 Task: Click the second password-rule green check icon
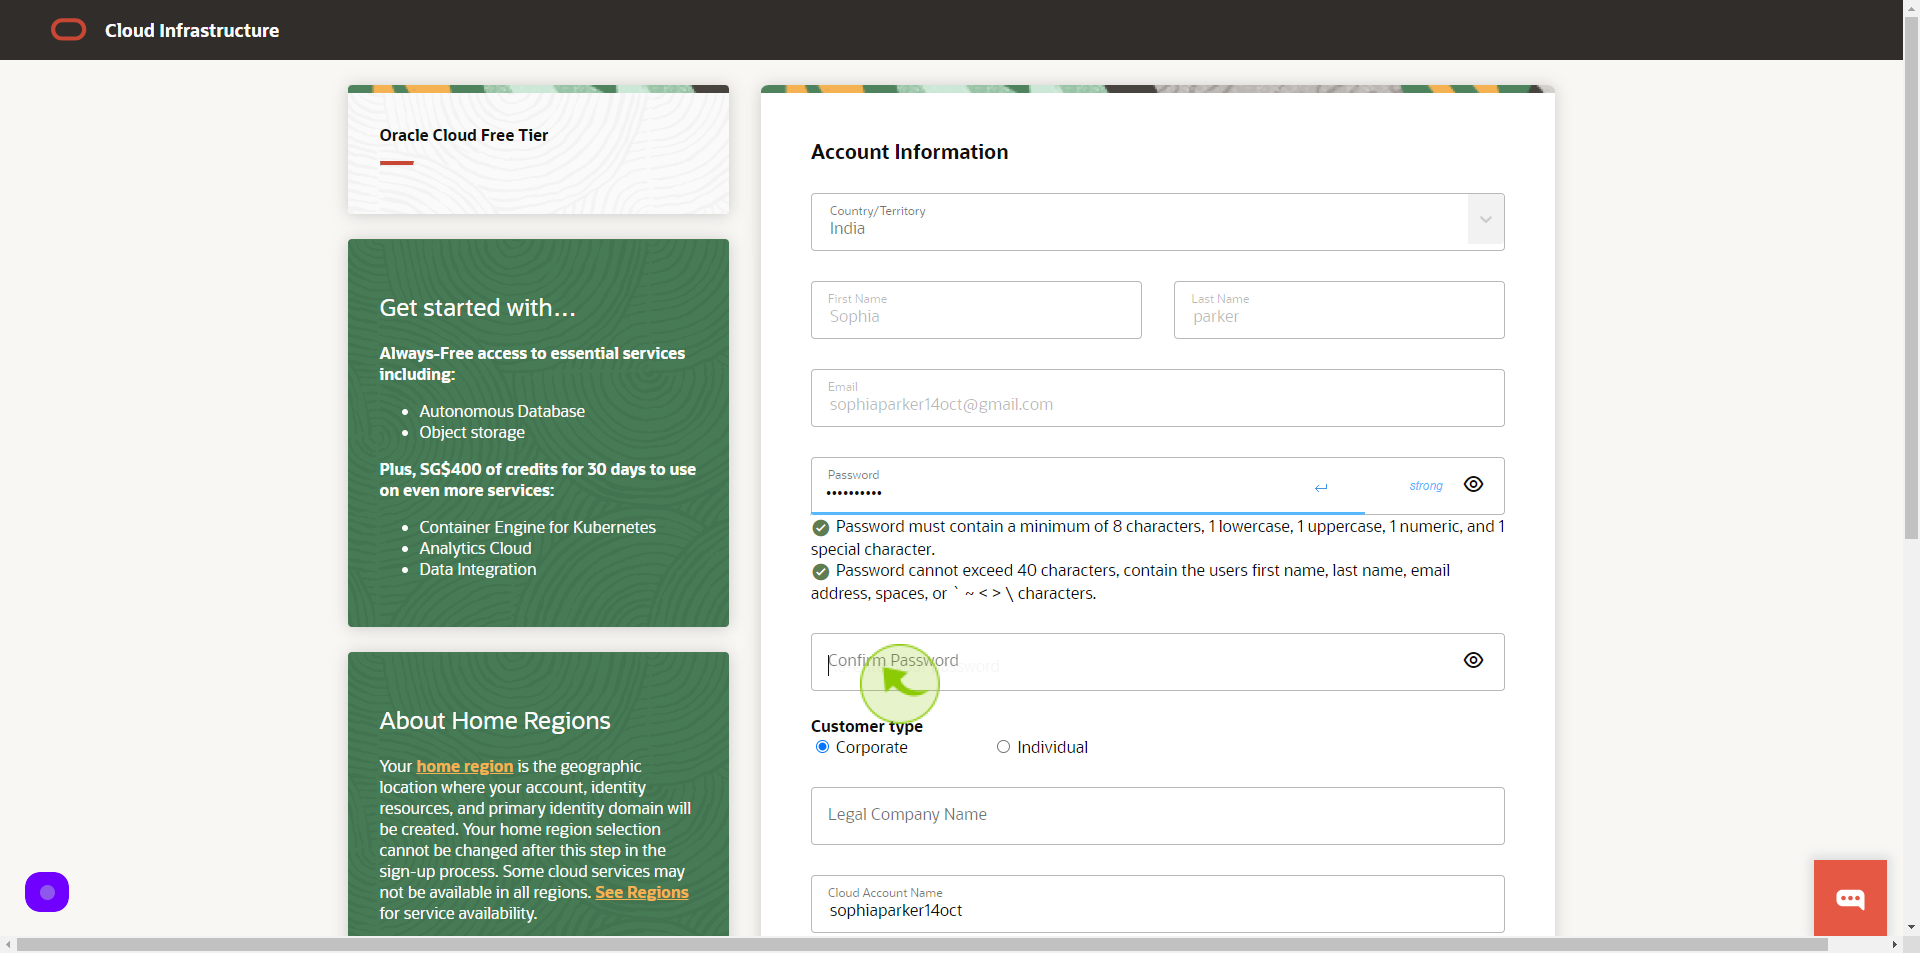pyautogui.click(x=821, y=571)
